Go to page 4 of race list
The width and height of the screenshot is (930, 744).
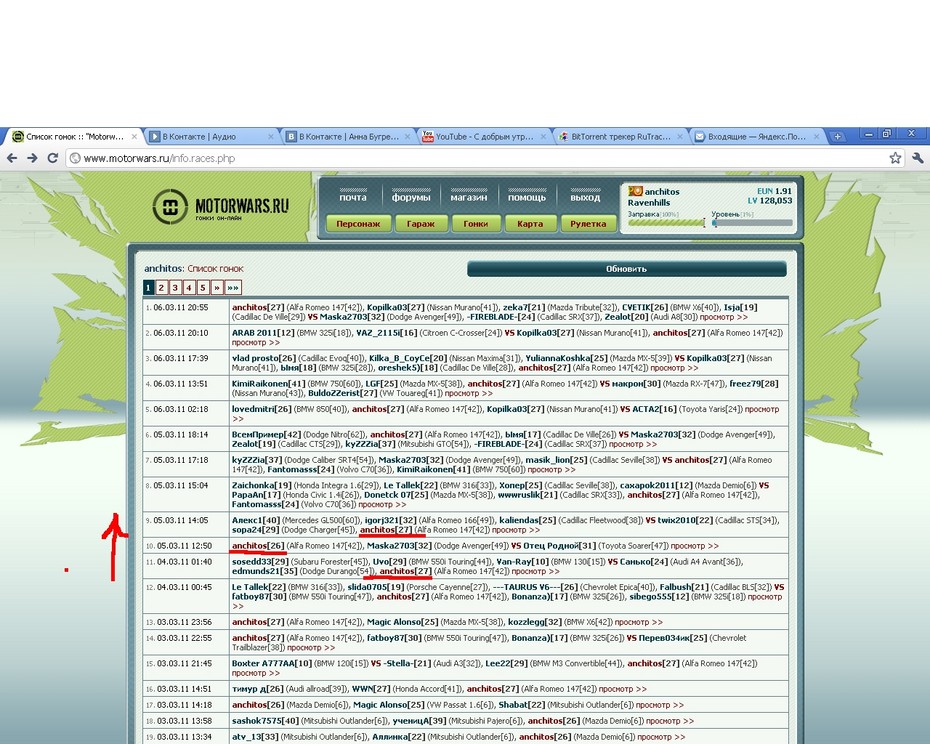point(189,288)
